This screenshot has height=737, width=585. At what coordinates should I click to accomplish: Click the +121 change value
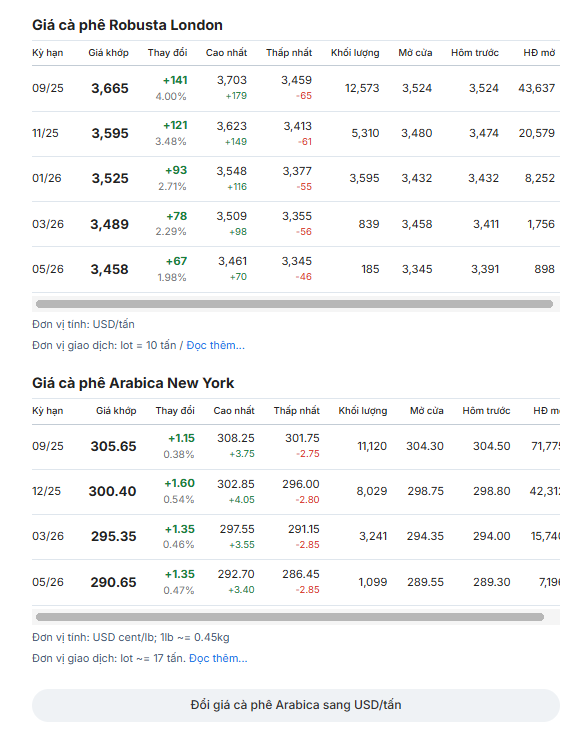click(x=175, y=125)
